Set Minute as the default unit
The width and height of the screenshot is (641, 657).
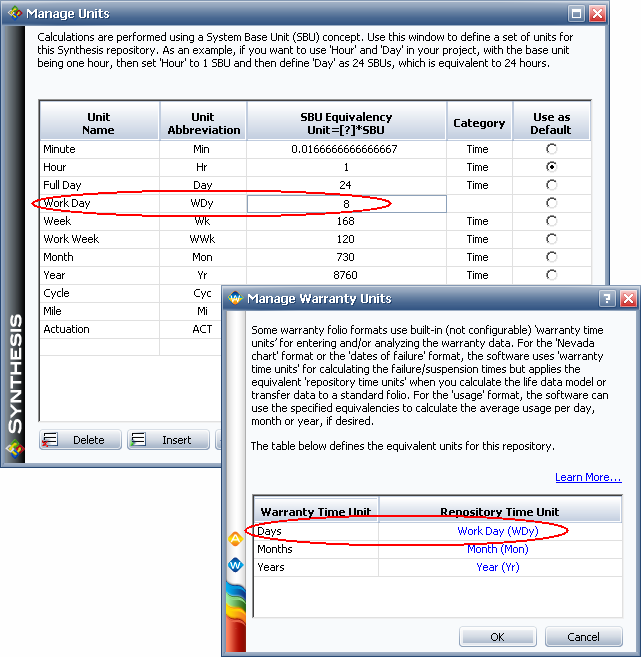point(550,149)
